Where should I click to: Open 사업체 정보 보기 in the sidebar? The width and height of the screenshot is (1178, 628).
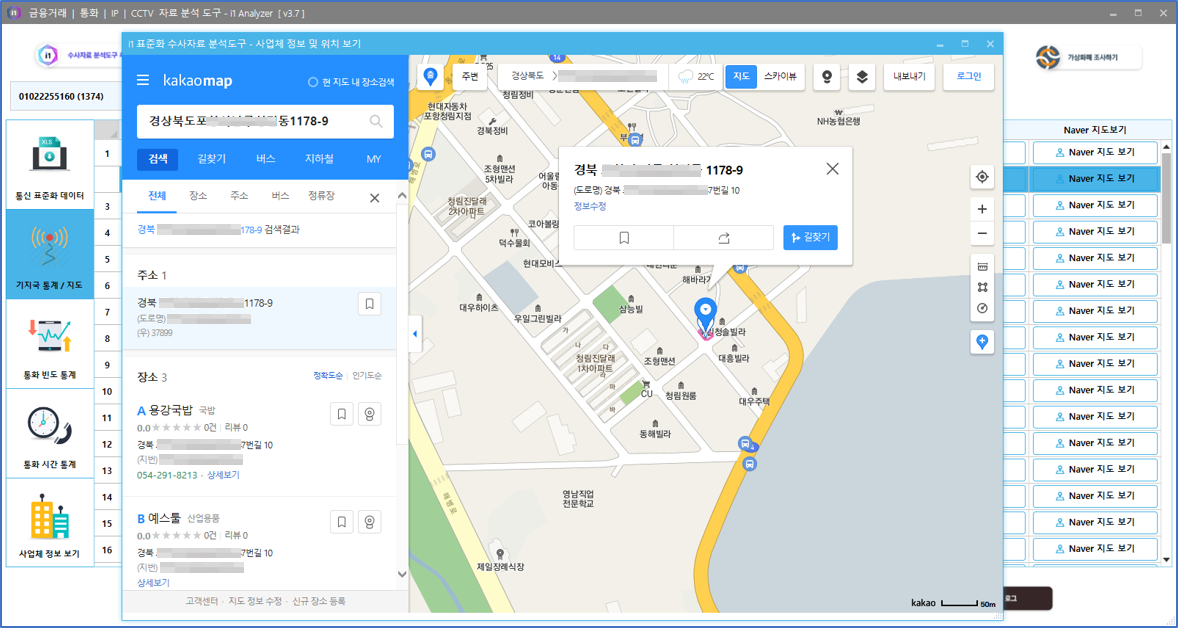pyautogui.click(x=50, y=523)
